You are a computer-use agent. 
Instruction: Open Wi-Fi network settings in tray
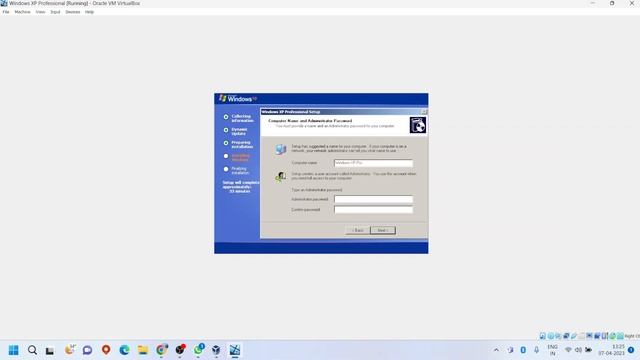(568, 350)
